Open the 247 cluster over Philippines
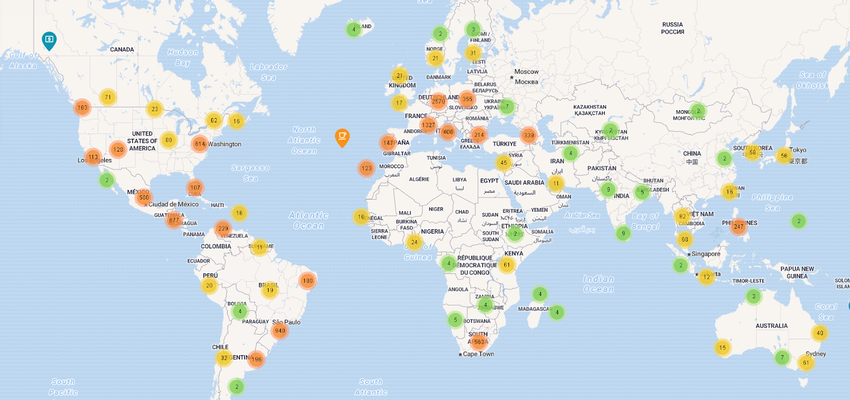 (x=738, y=227)
